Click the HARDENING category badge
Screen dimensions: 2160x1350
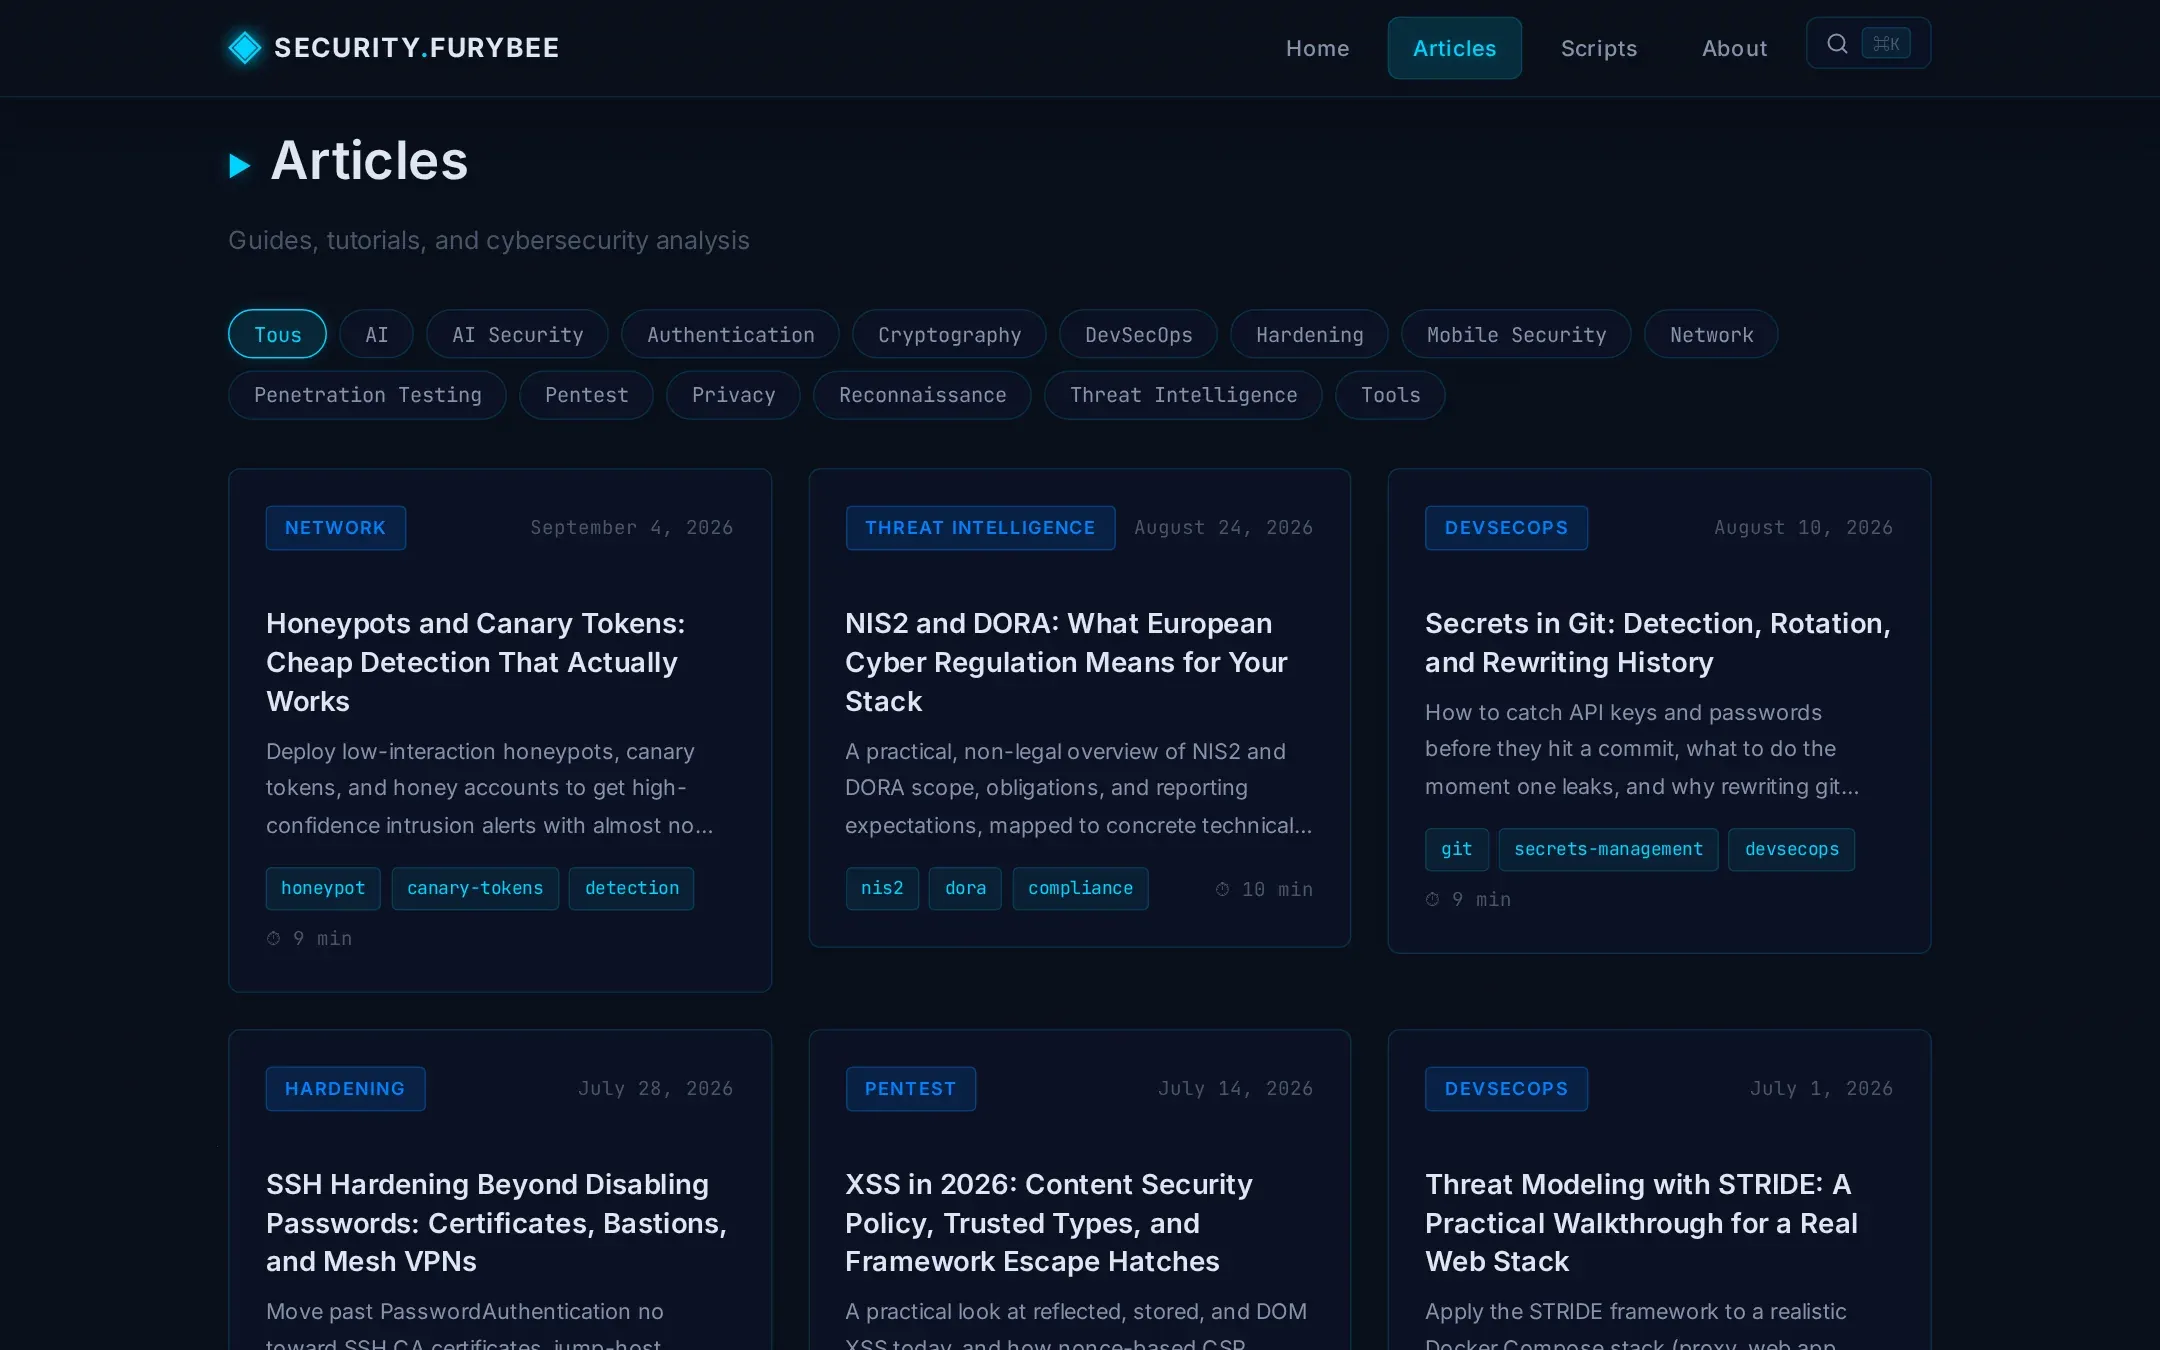click(345, 1088)
